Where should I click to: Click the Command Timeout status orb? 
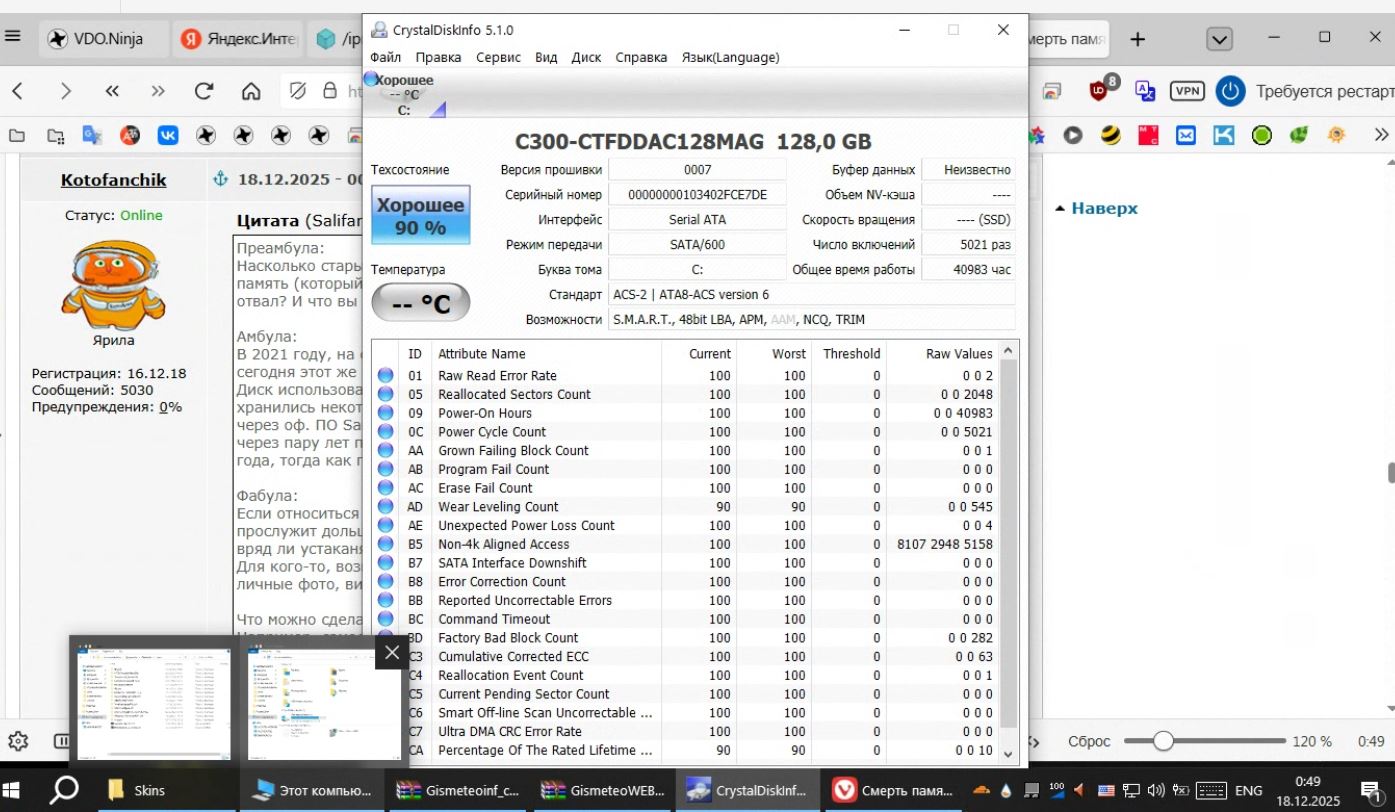click(x=385, y=619)
